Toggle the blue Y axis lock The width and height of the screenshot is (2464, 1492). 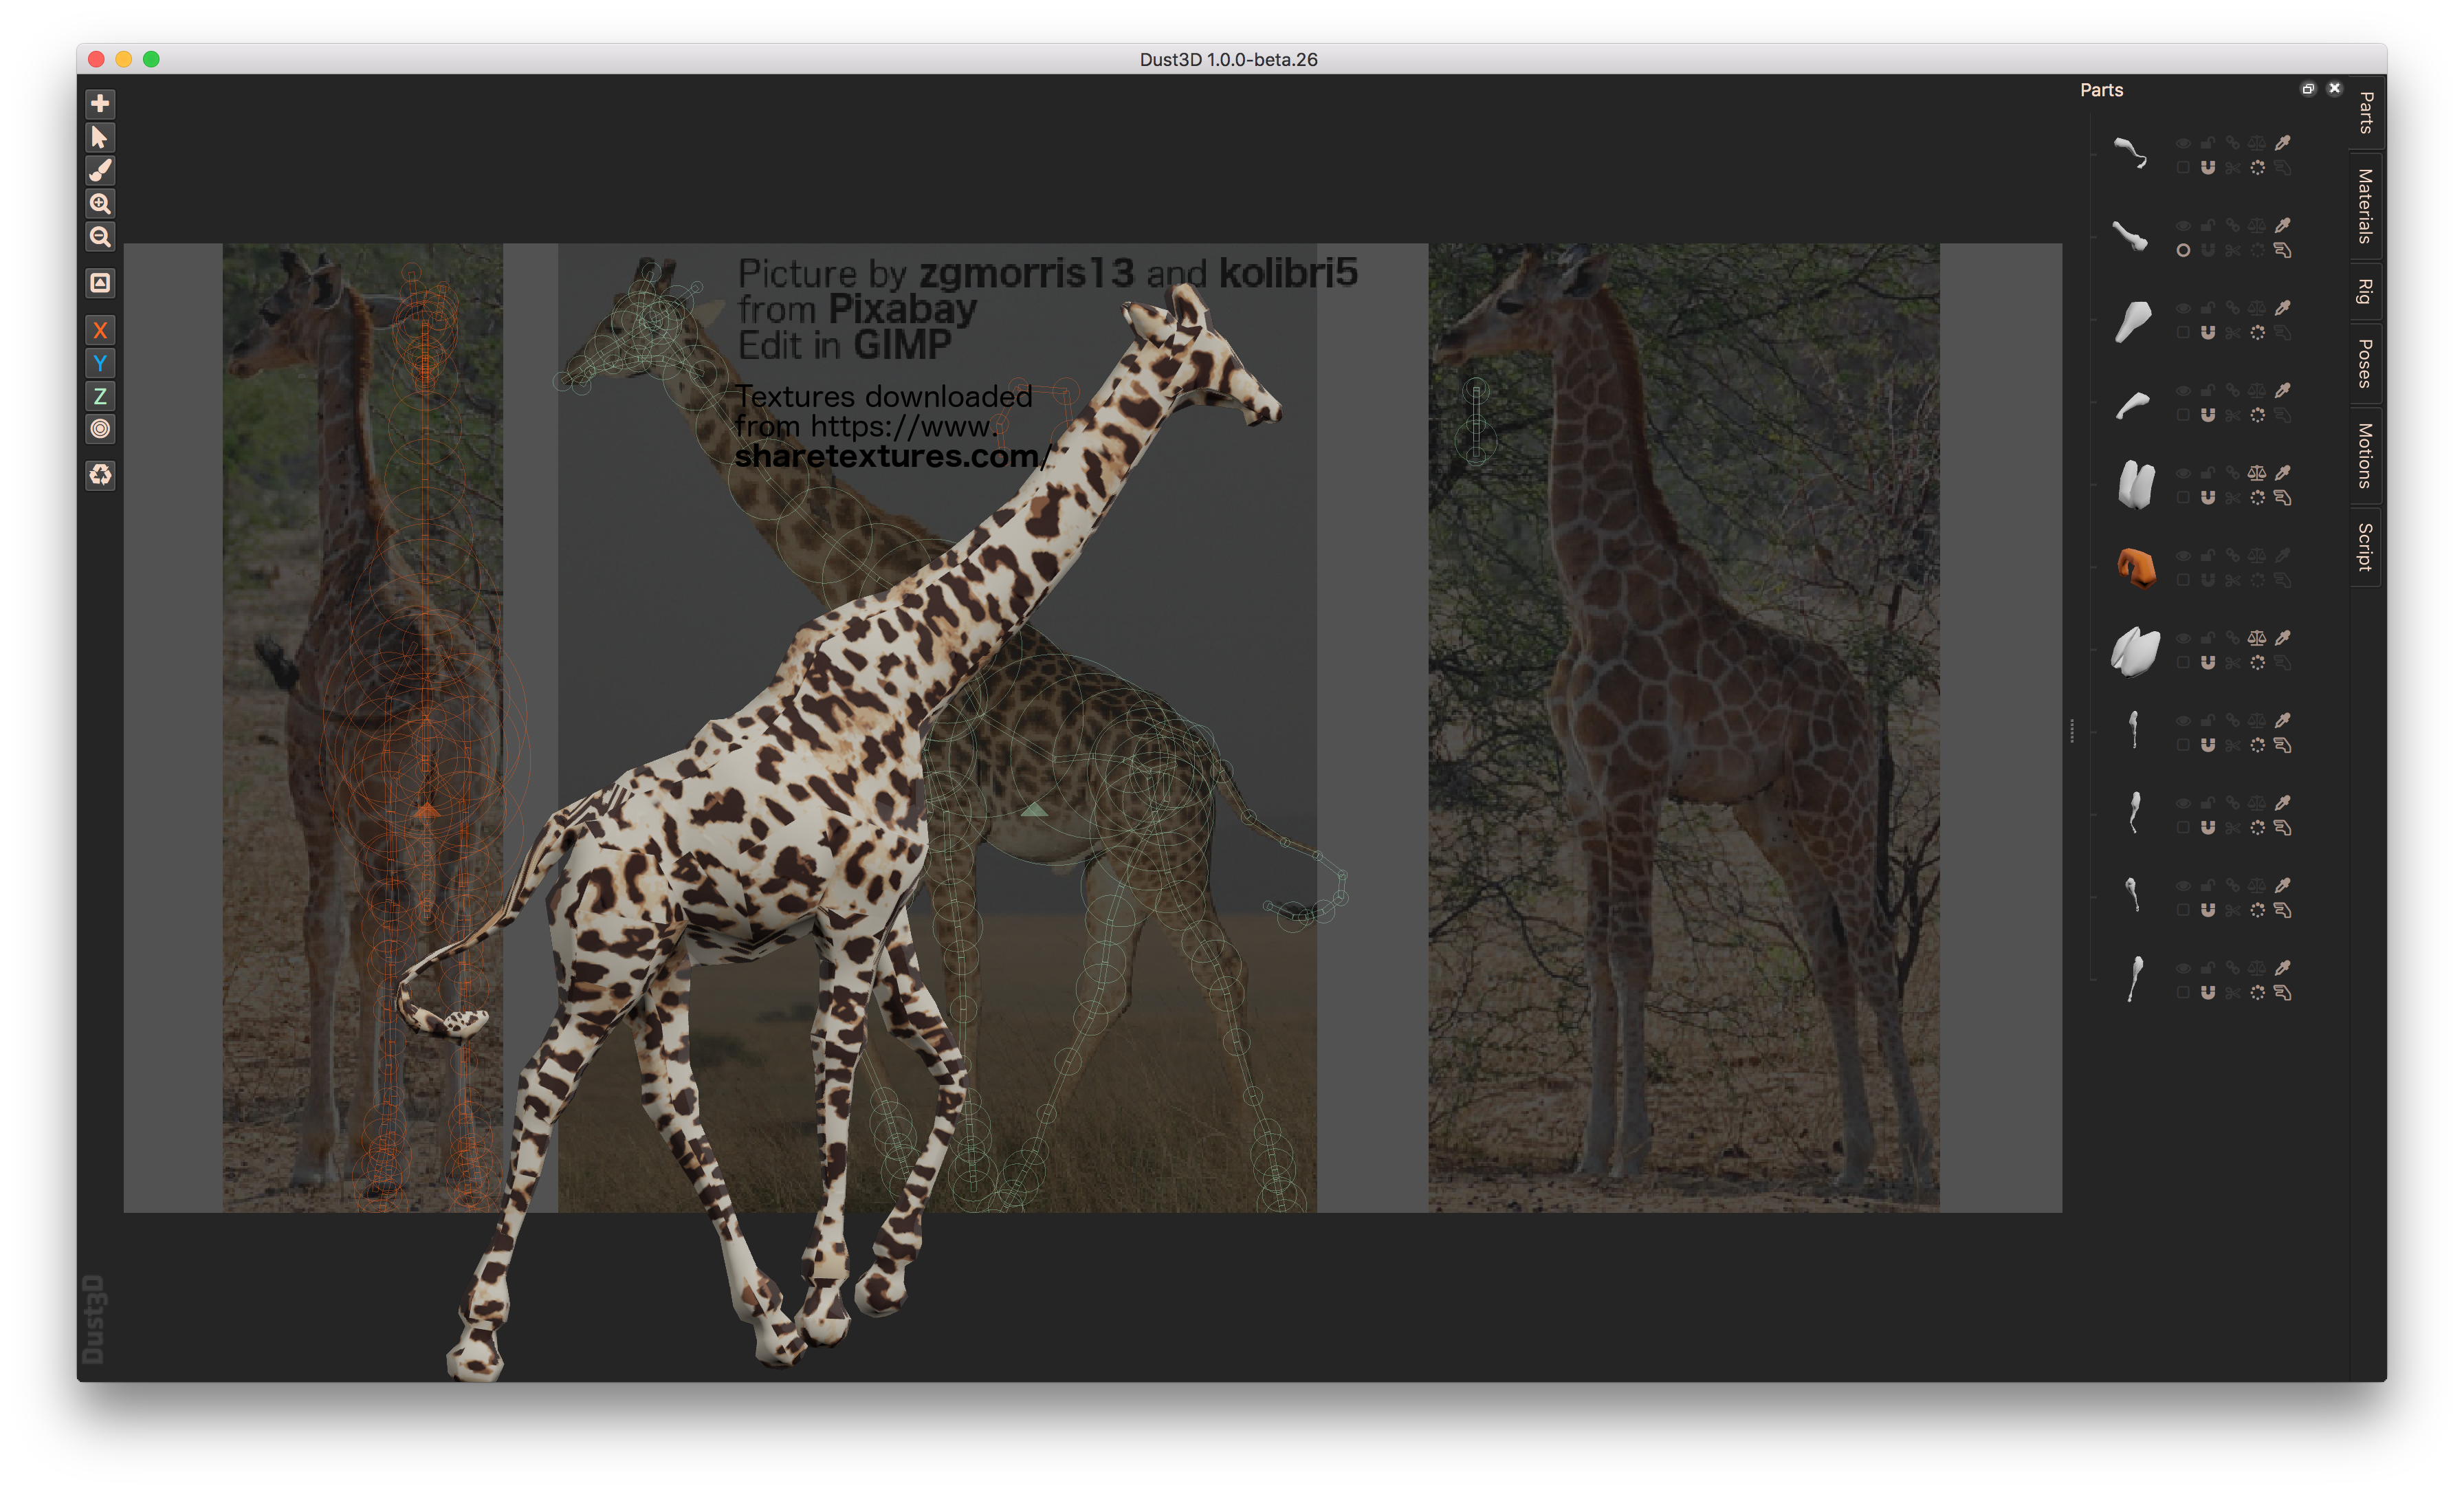coord(100,363)
